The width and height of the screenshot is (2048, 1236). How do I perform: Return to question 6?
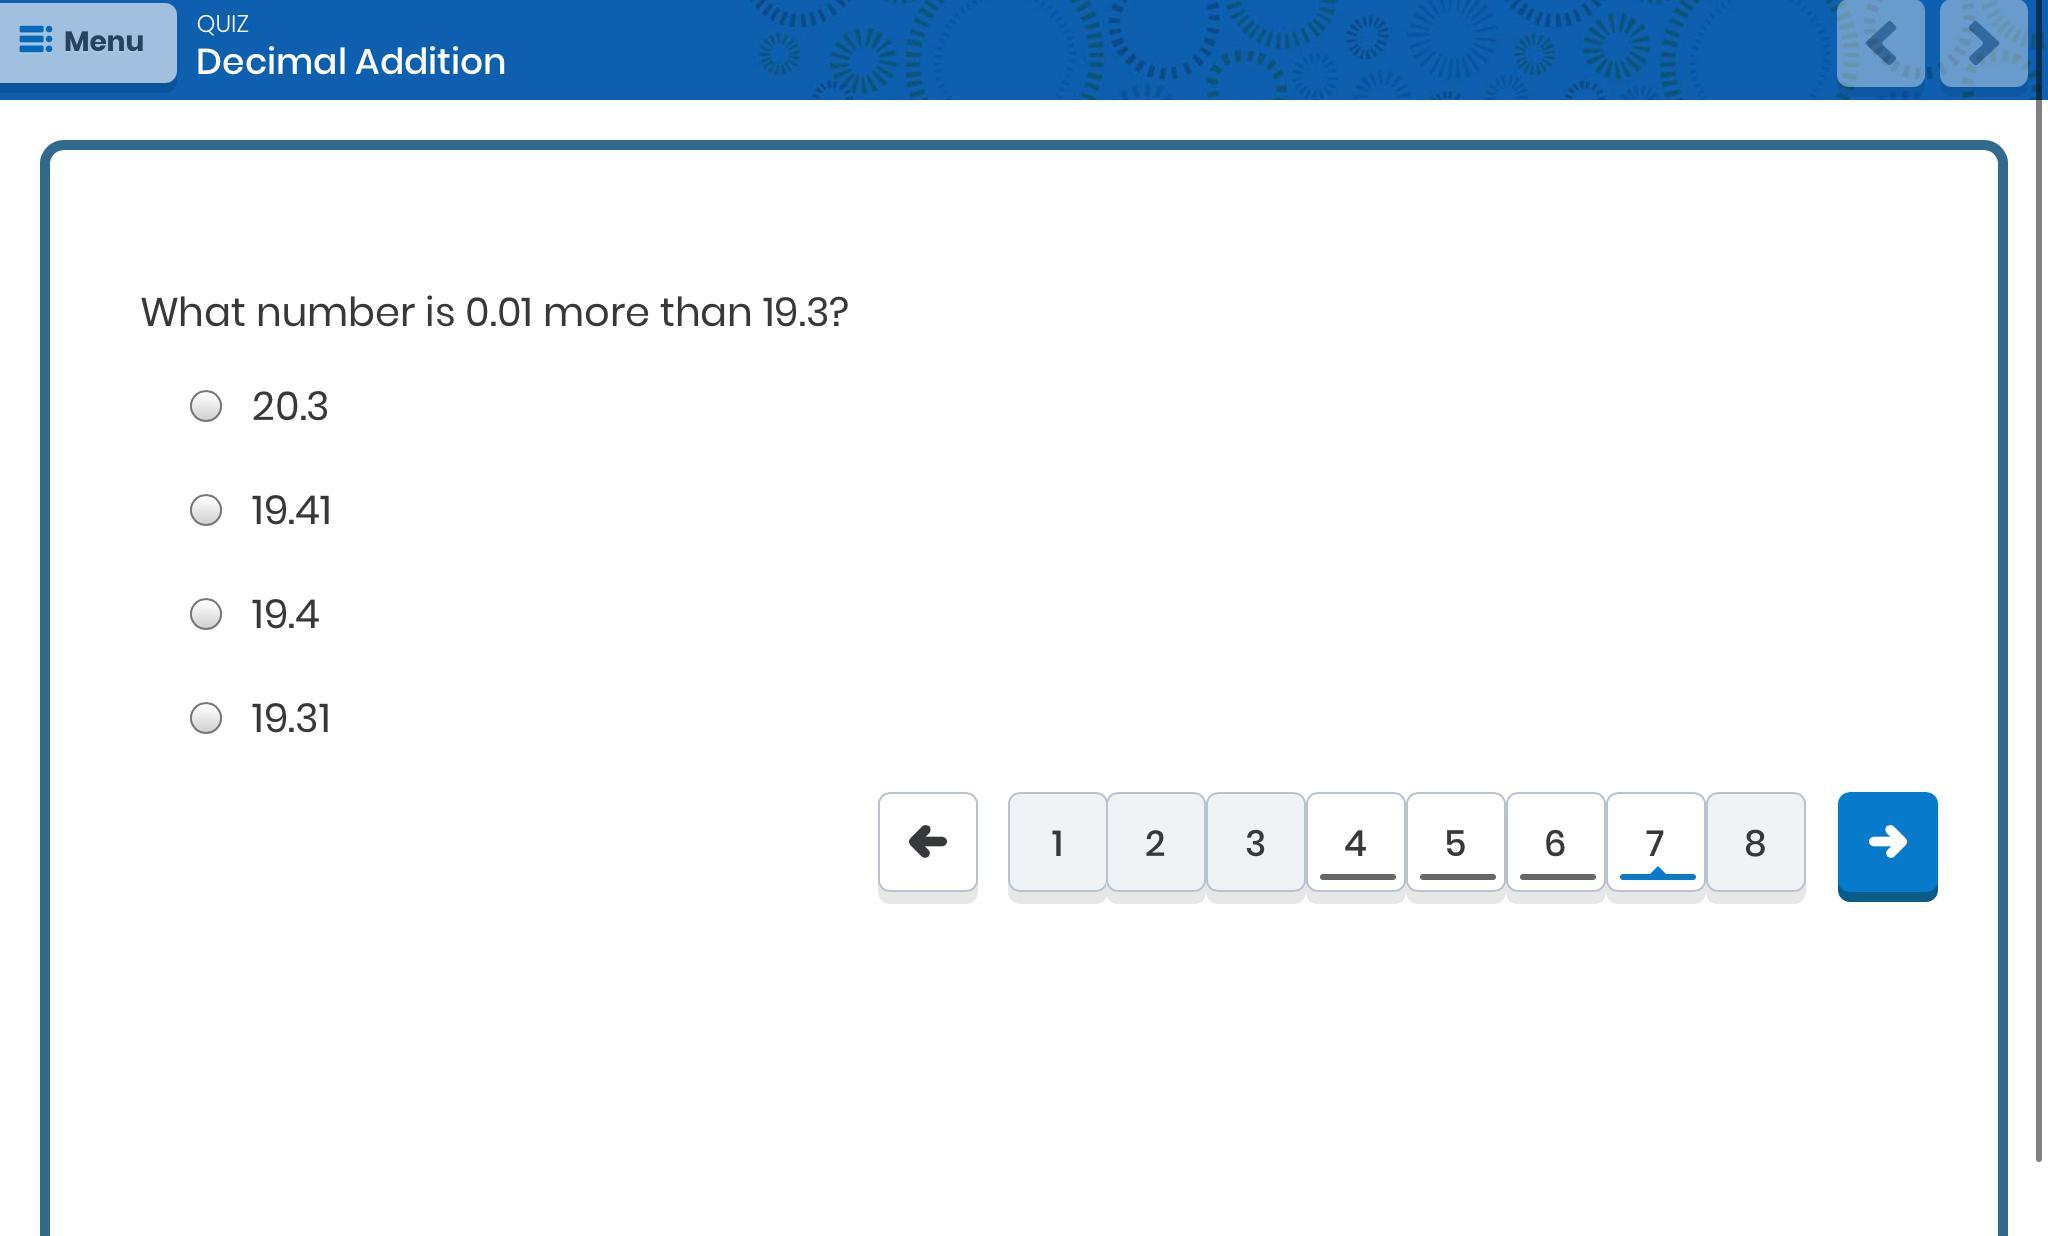[1555, 842]
